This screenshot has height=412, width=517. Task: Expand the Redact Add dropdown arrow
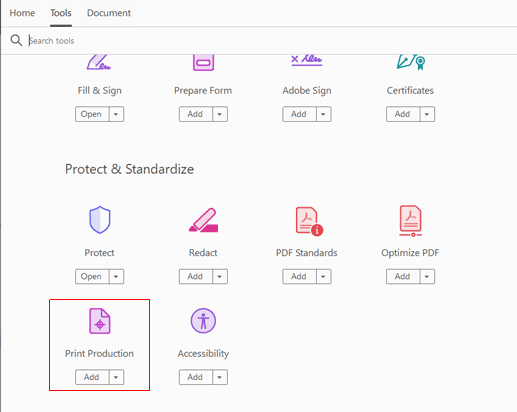[220, 276]
